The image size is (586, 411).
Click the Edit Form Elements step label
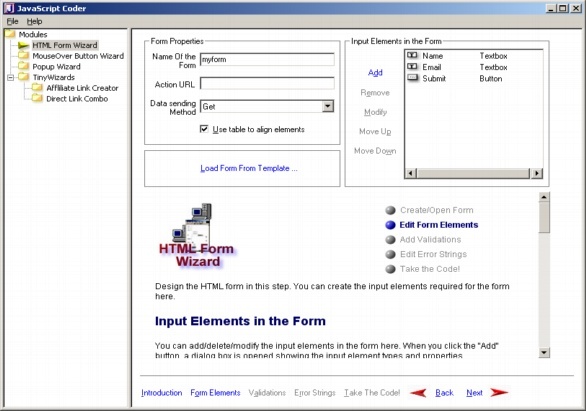[439, 225]
